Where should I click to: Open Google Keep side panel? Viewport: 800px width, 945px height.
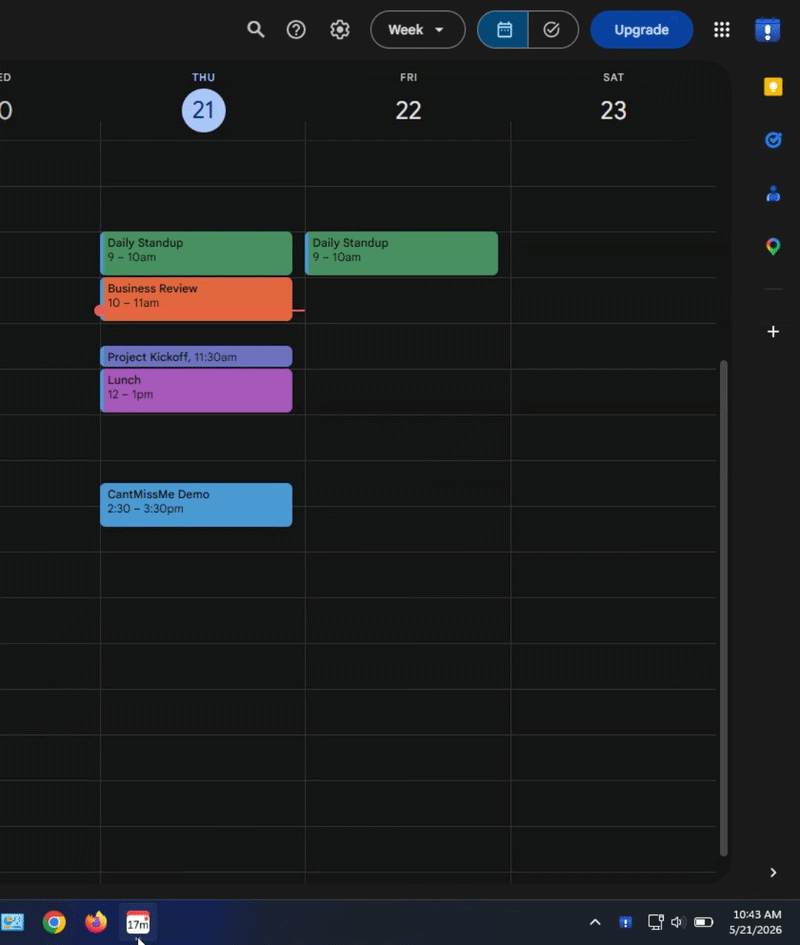(773, 87)
